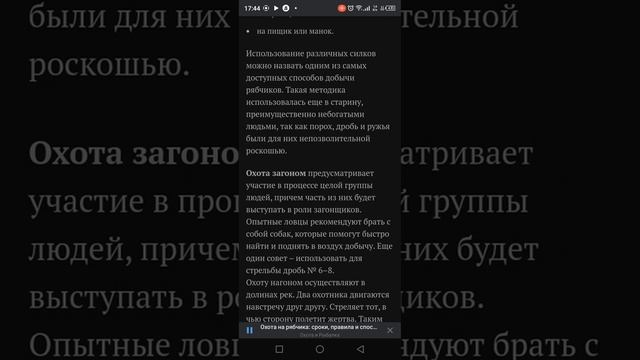Tap the line 'найти и поднять в воздух добычу. Еще'

point(319,246)
